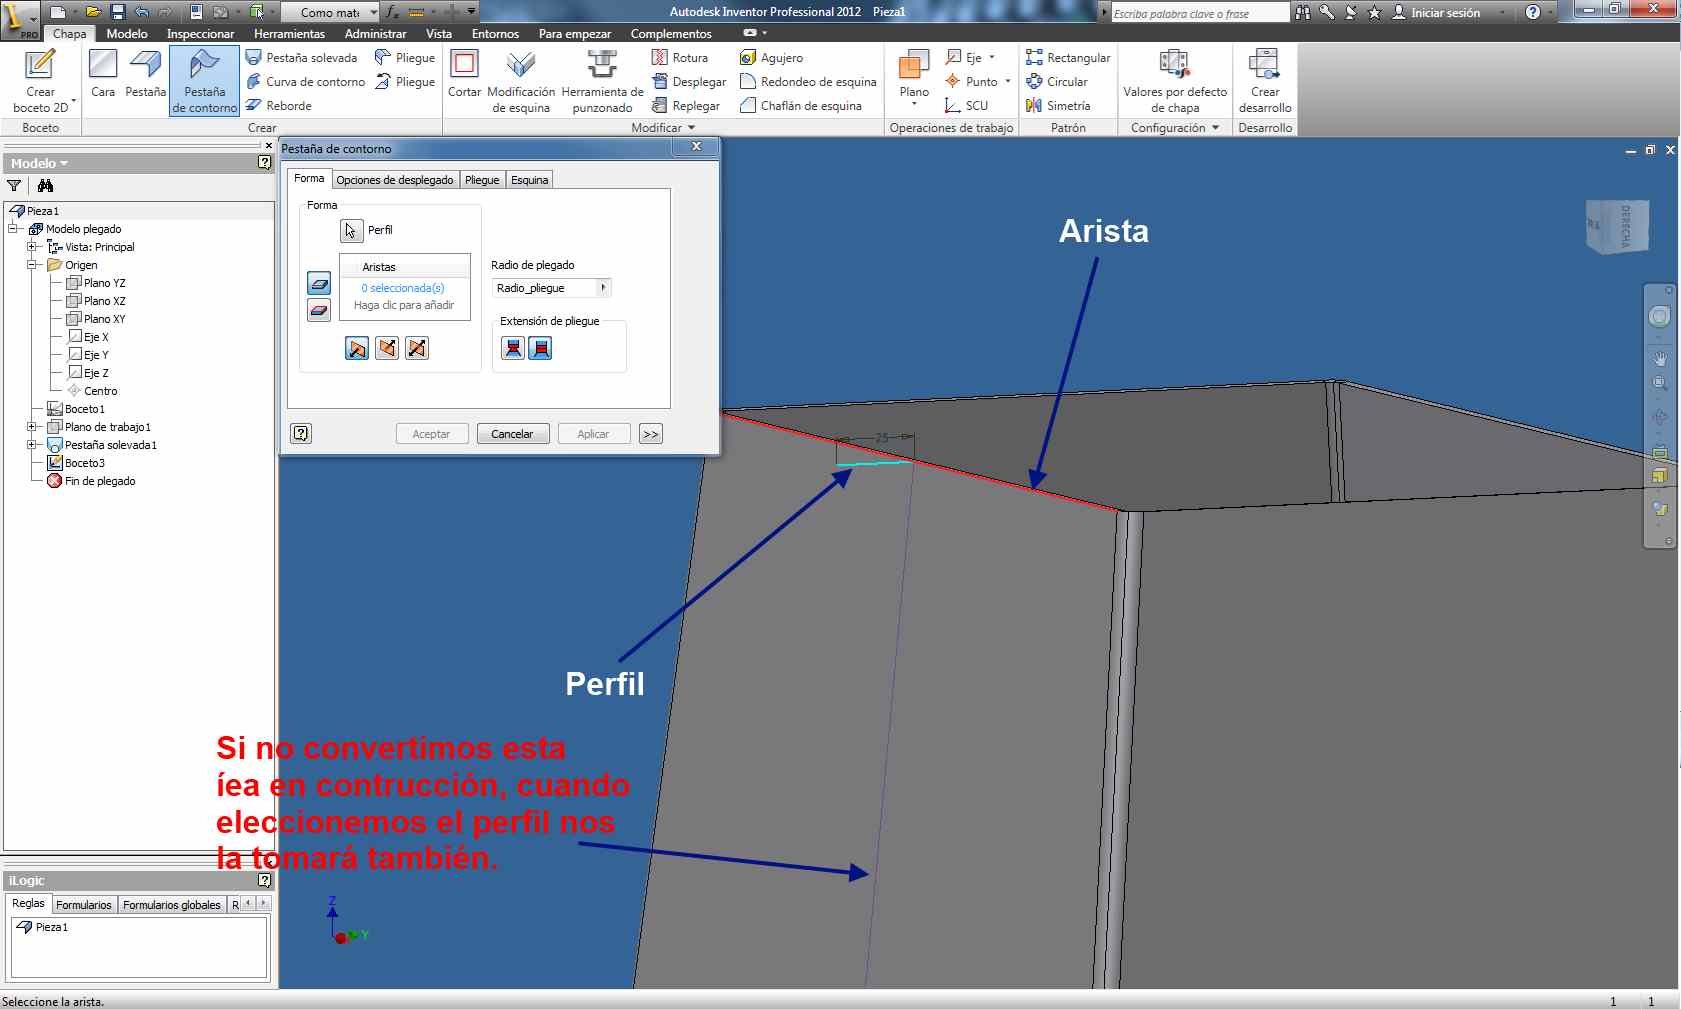Image resolution: width=1681 pixels, height=1009 pixels.
Task: Toggle first Extensión de pliegue option
Action: pos(513,348)
